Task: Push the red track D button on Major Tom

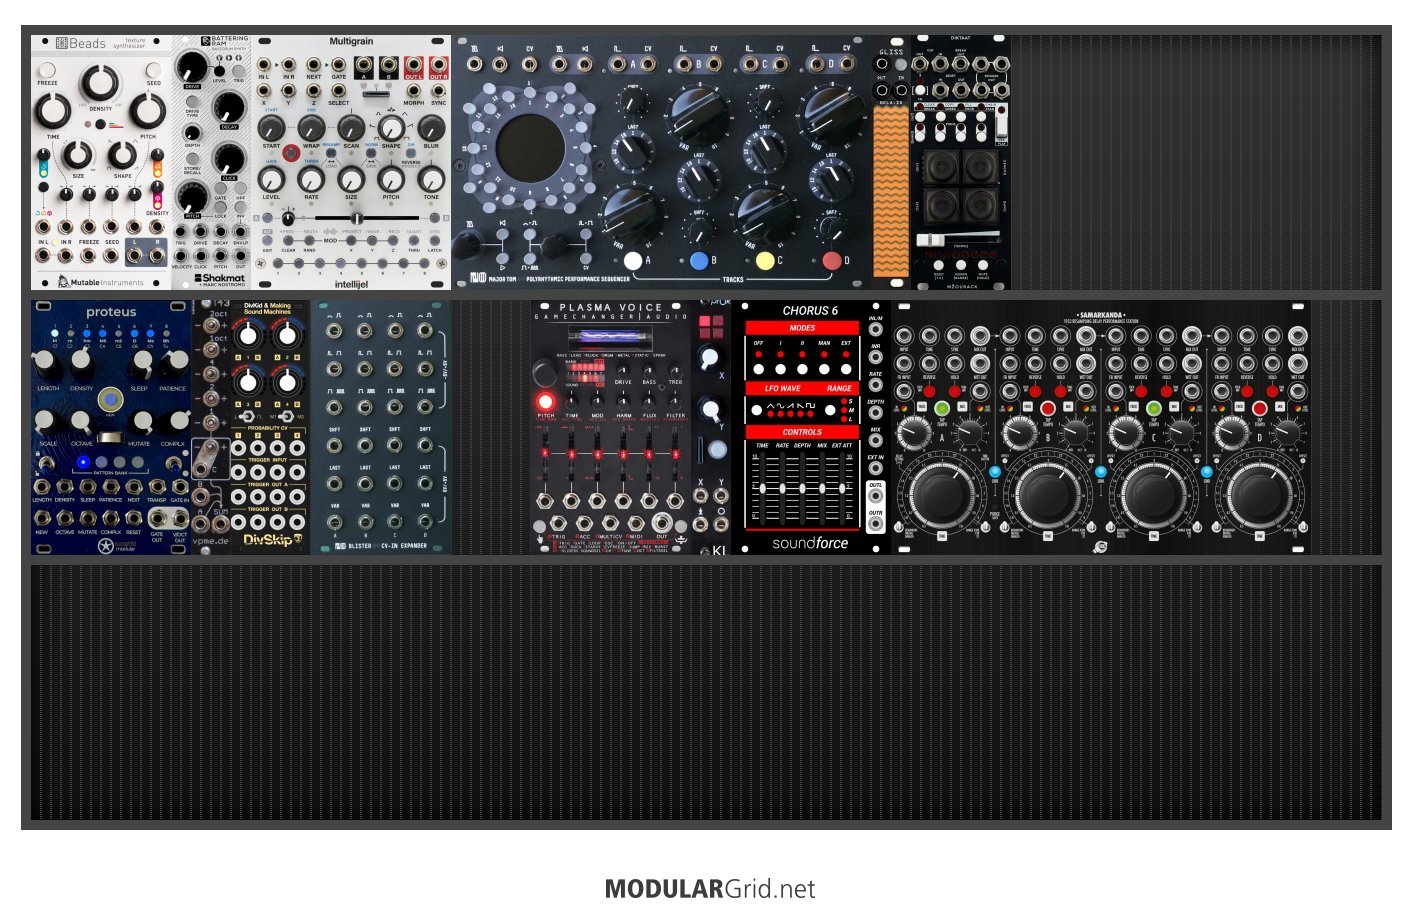Action: 831,261
